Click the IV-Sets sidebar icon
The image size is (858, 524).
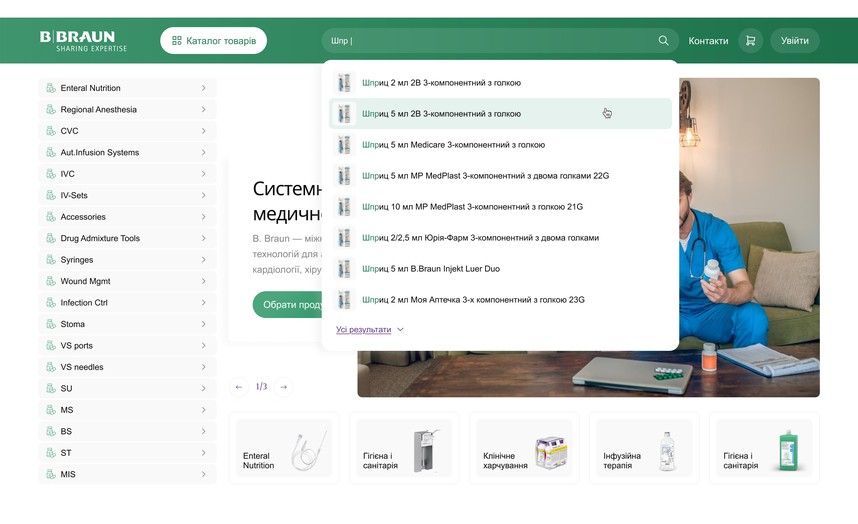tap(51, 195)
